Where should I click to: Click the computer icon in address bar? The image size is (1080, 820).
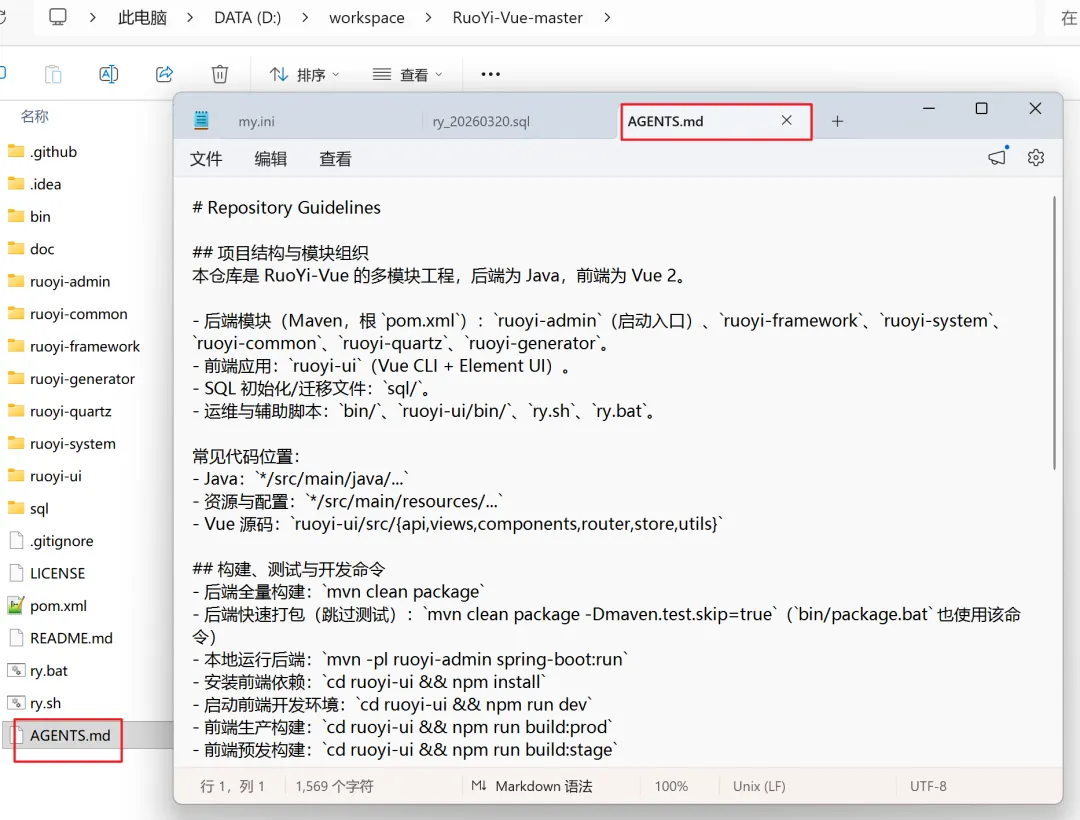pos(58,17)
